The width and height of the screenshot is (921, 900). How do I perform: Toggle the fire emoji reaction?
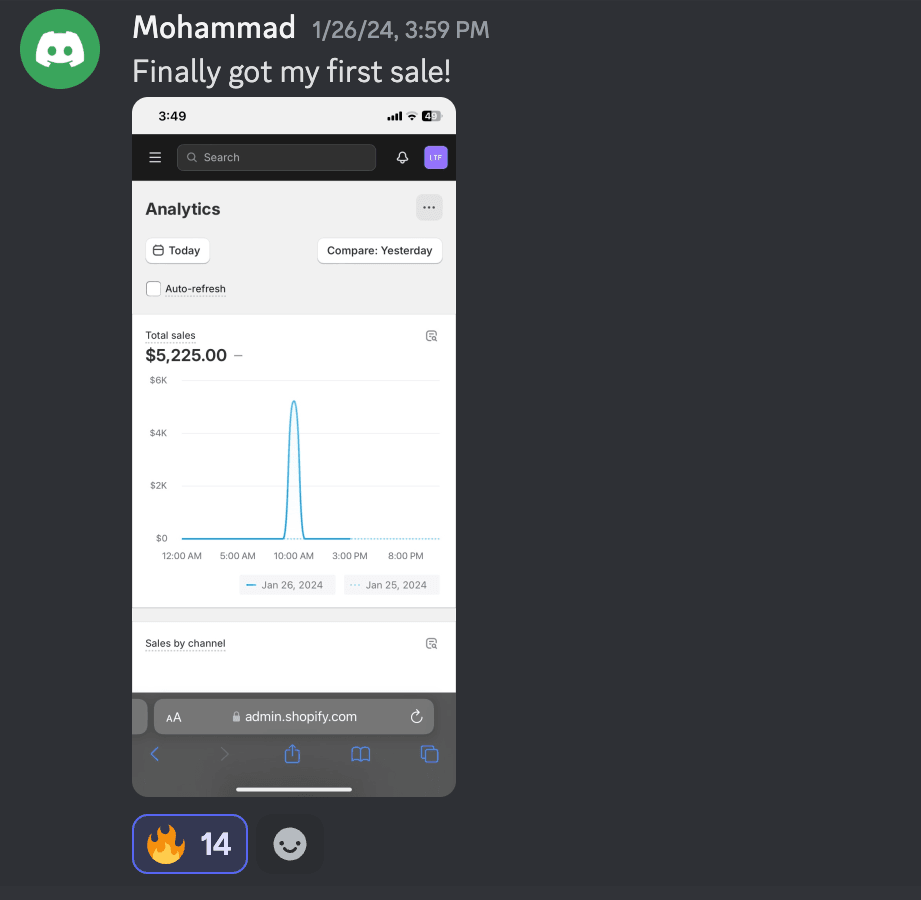190,844
